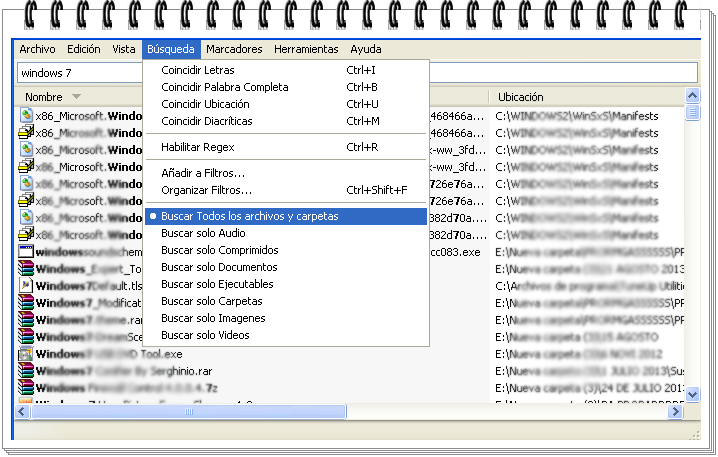Viewport: 718px width, 457px height.
Task: Open the Vista menu
Action: click(x=124, y=49)
